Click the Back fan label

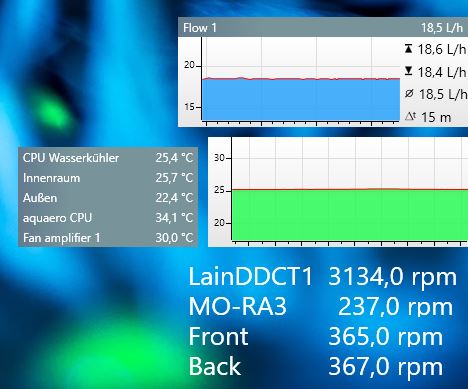[x=215, y=366]
